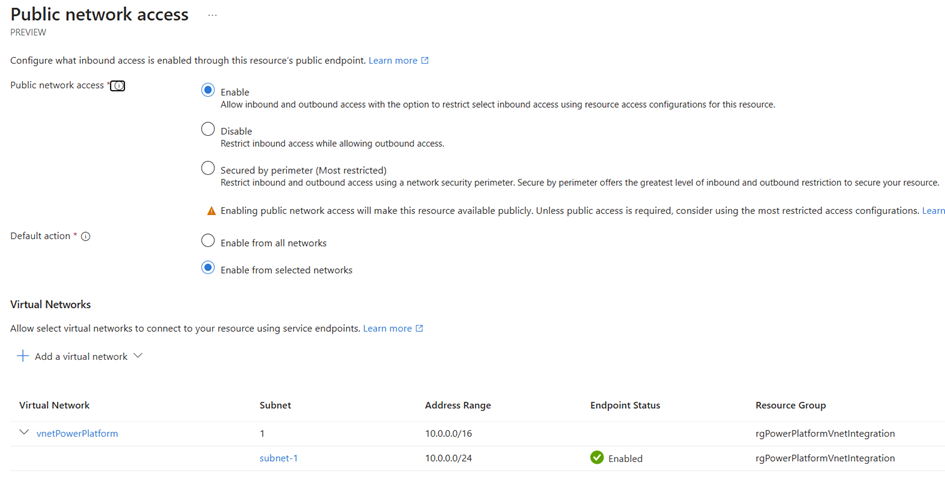Open the Add a virtual network dropdown arrow

coord(137,356)
